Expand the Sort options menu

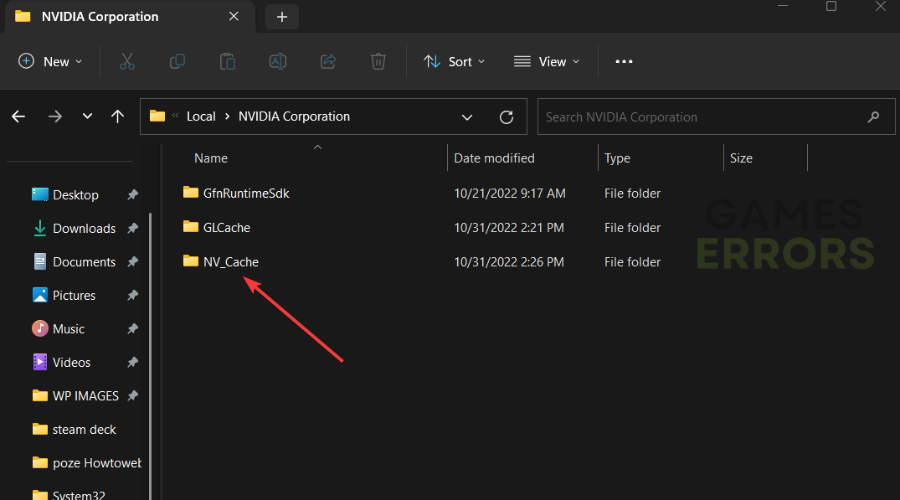[x=454, y=61]
